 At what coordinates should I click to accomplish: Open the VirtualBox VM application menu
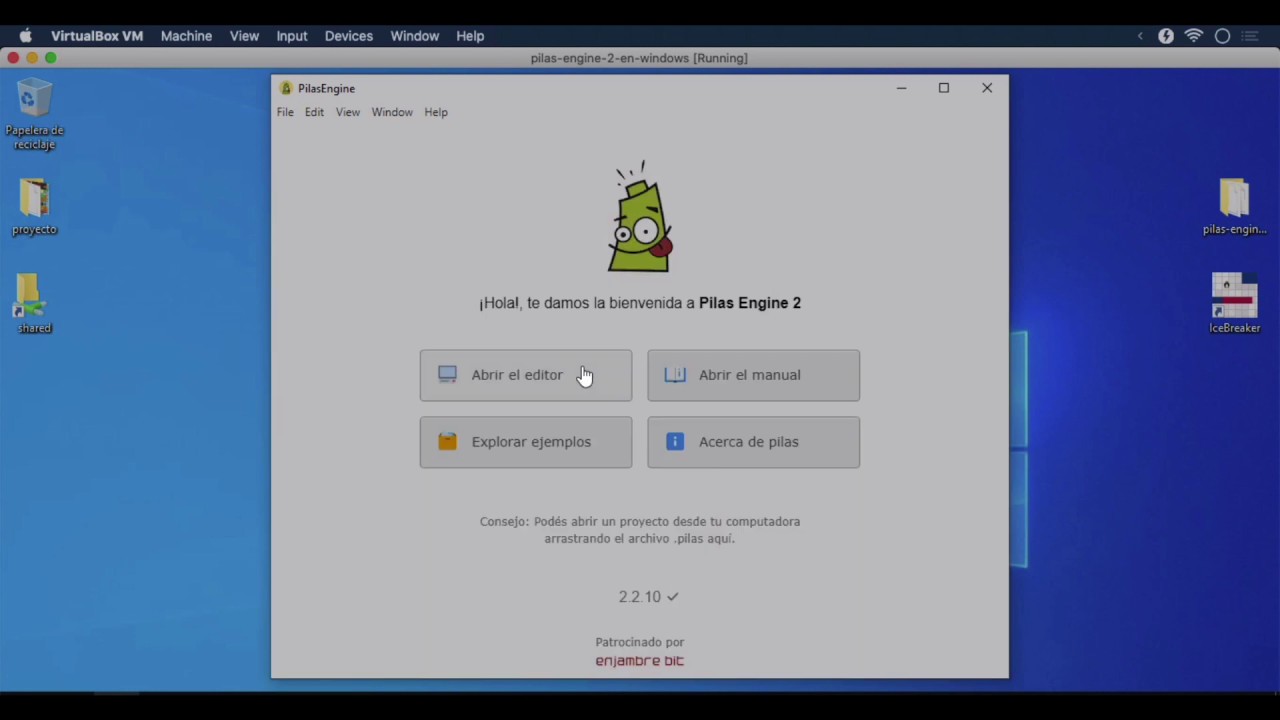pos(97,36)
